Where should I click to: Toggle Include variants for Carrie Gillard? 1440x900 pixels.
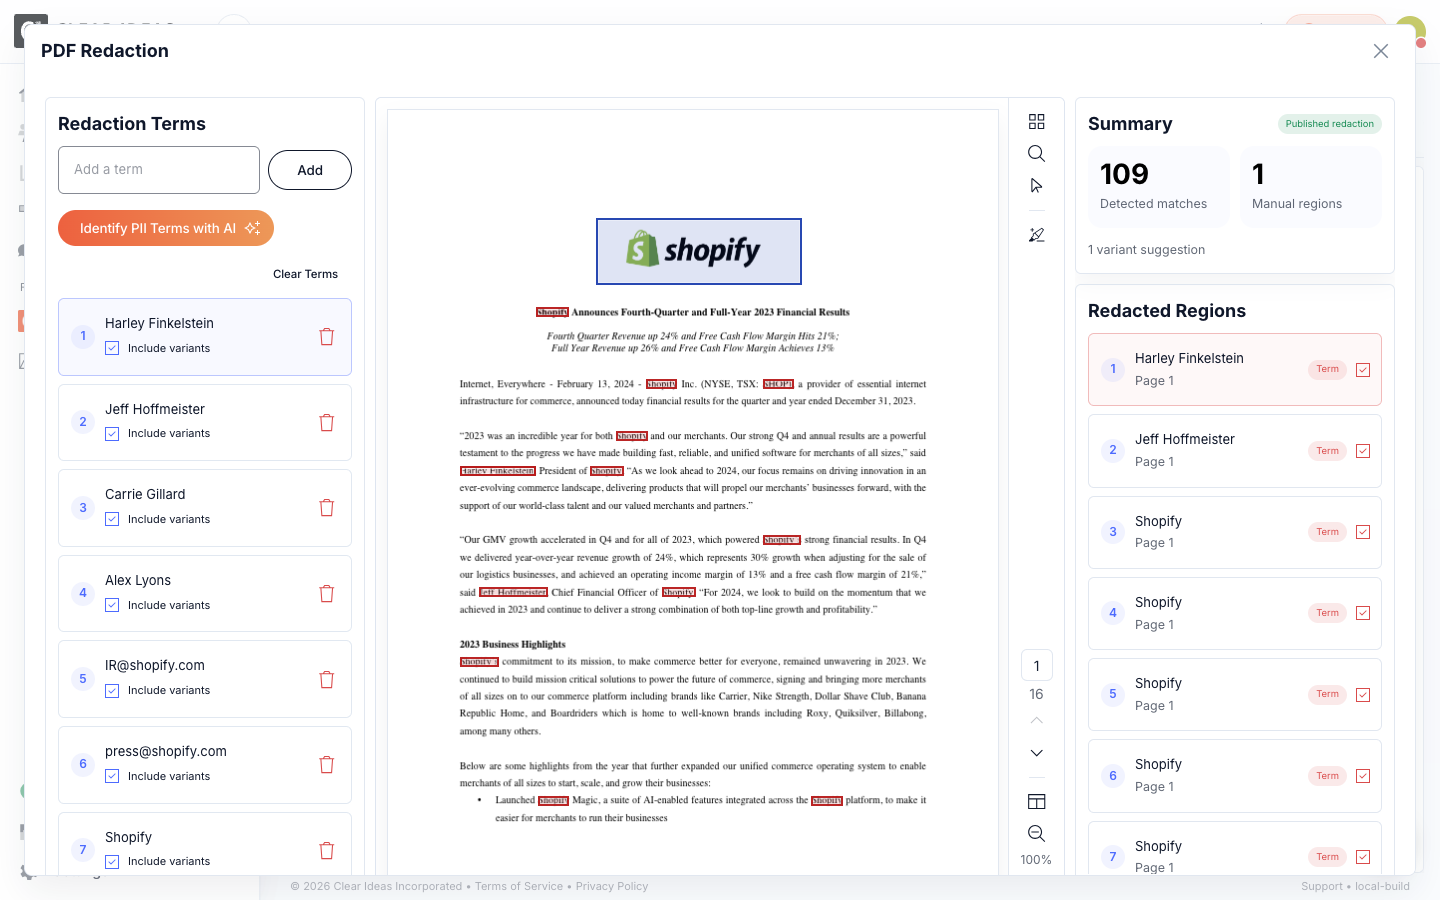(x=112, y=519)
